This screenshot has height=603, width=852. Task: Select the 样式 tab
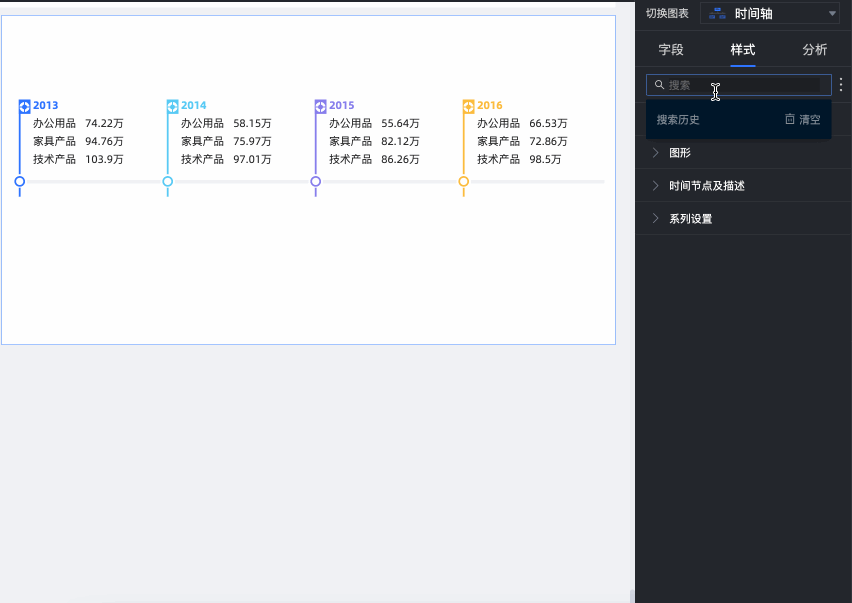coord(743,49)
